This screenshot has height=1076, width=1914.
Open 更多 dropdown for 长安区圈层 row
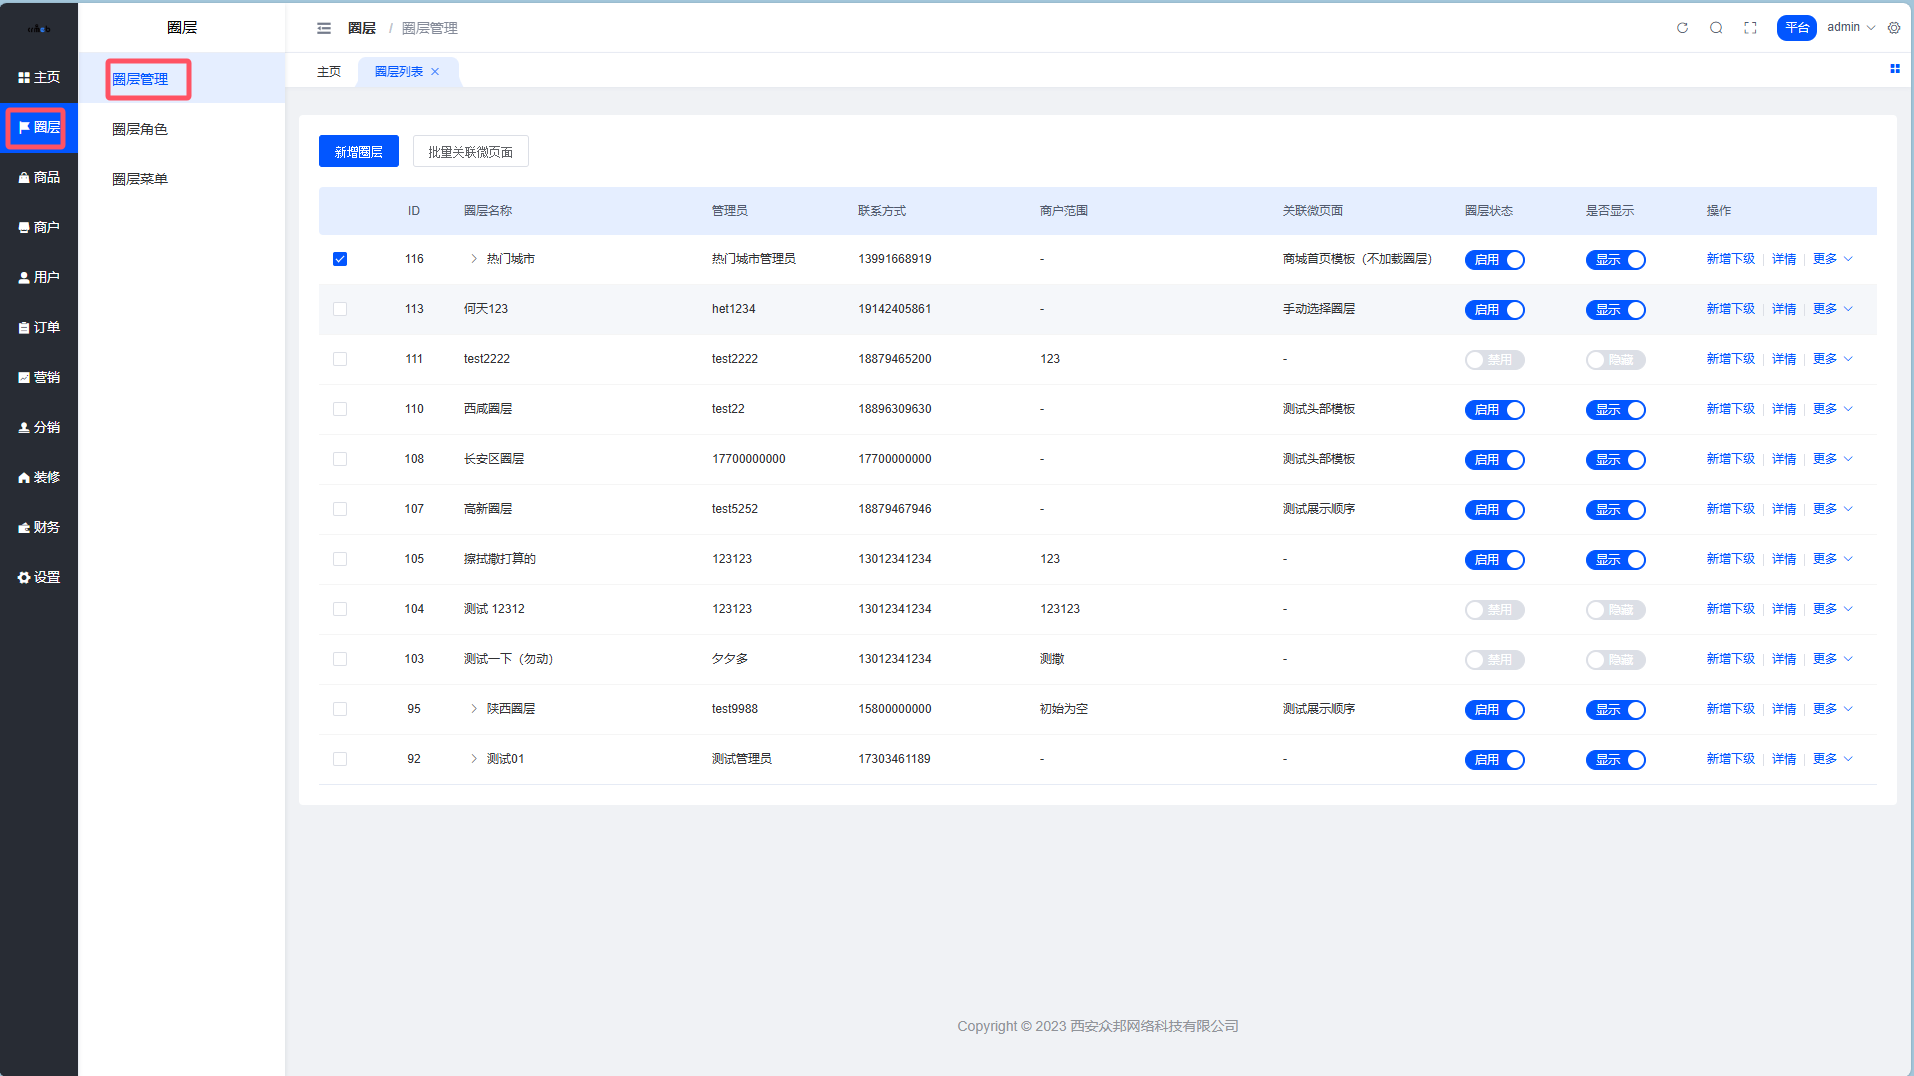pos(1832,459)
